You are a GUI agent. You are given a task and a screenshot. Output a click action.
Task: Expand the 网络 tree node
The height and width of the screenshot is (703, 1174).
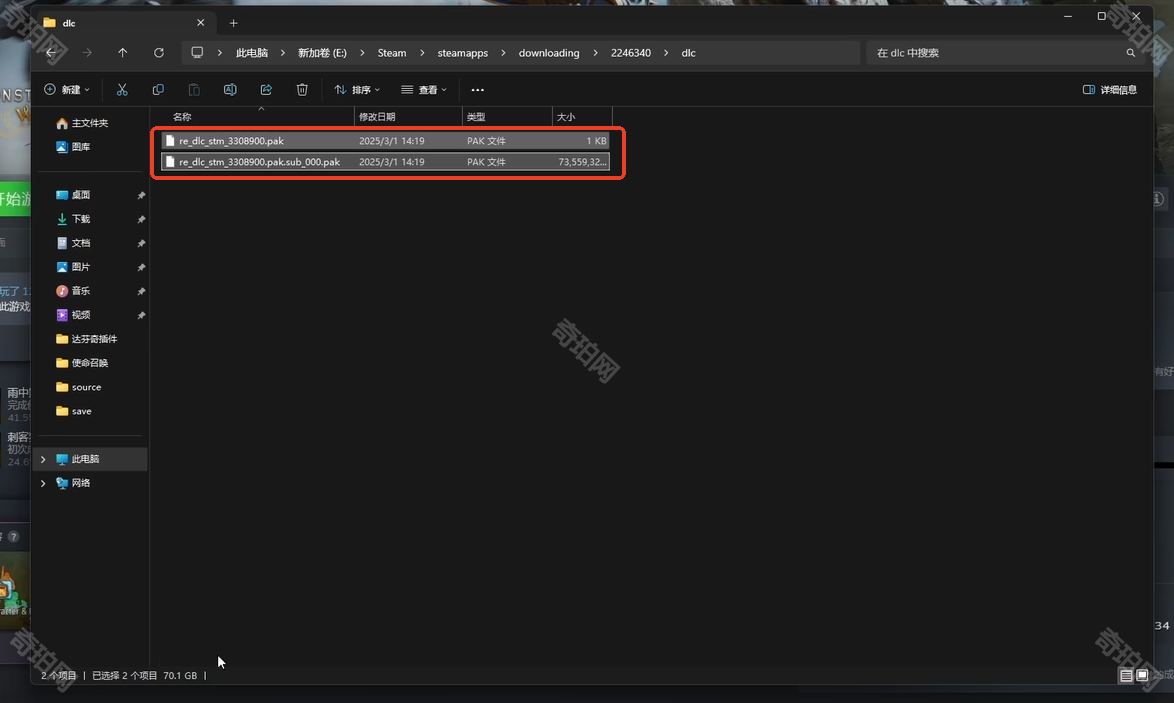tap(43, 483)
